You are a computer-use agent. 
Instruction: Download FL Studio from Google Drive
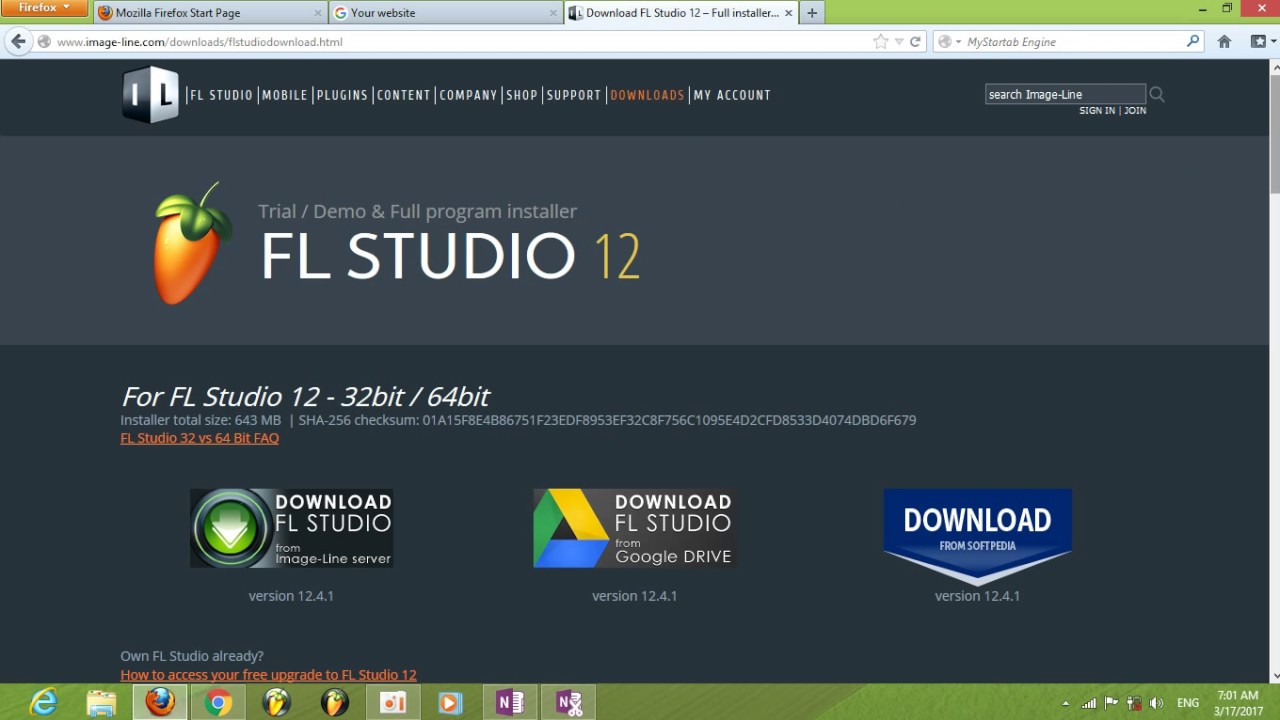(634, 528)
